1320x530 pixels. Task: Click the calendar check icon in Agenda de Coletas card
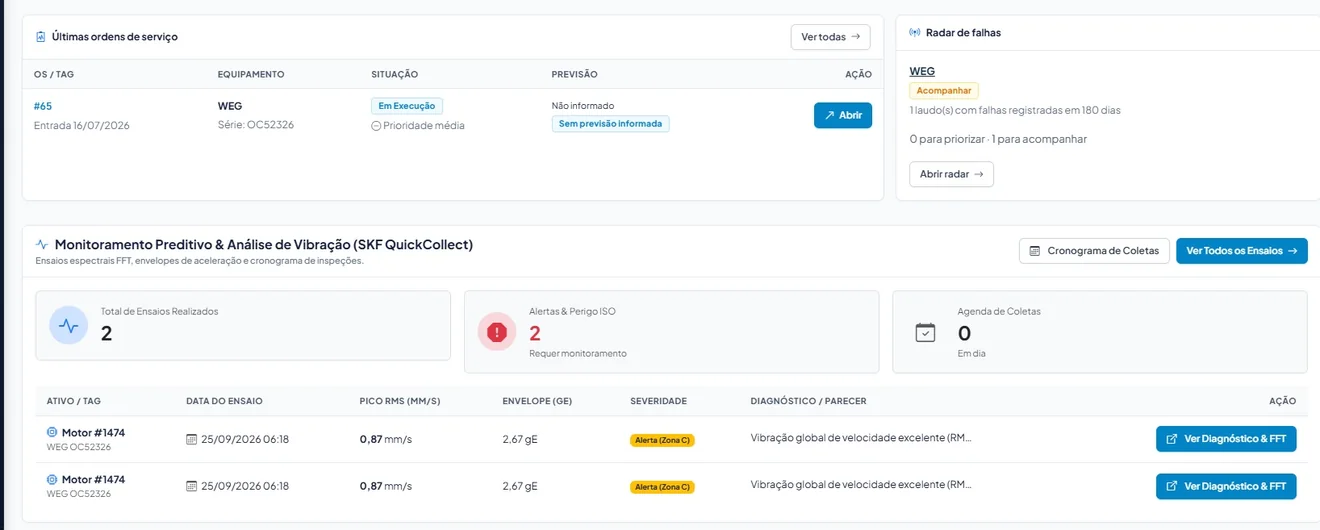(926, 332)
